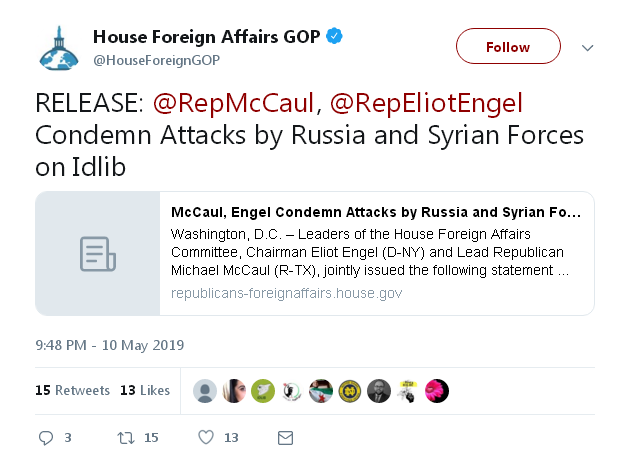Like the tweet with heart icon
Screen dimensions: 629x466
point(206,437)
